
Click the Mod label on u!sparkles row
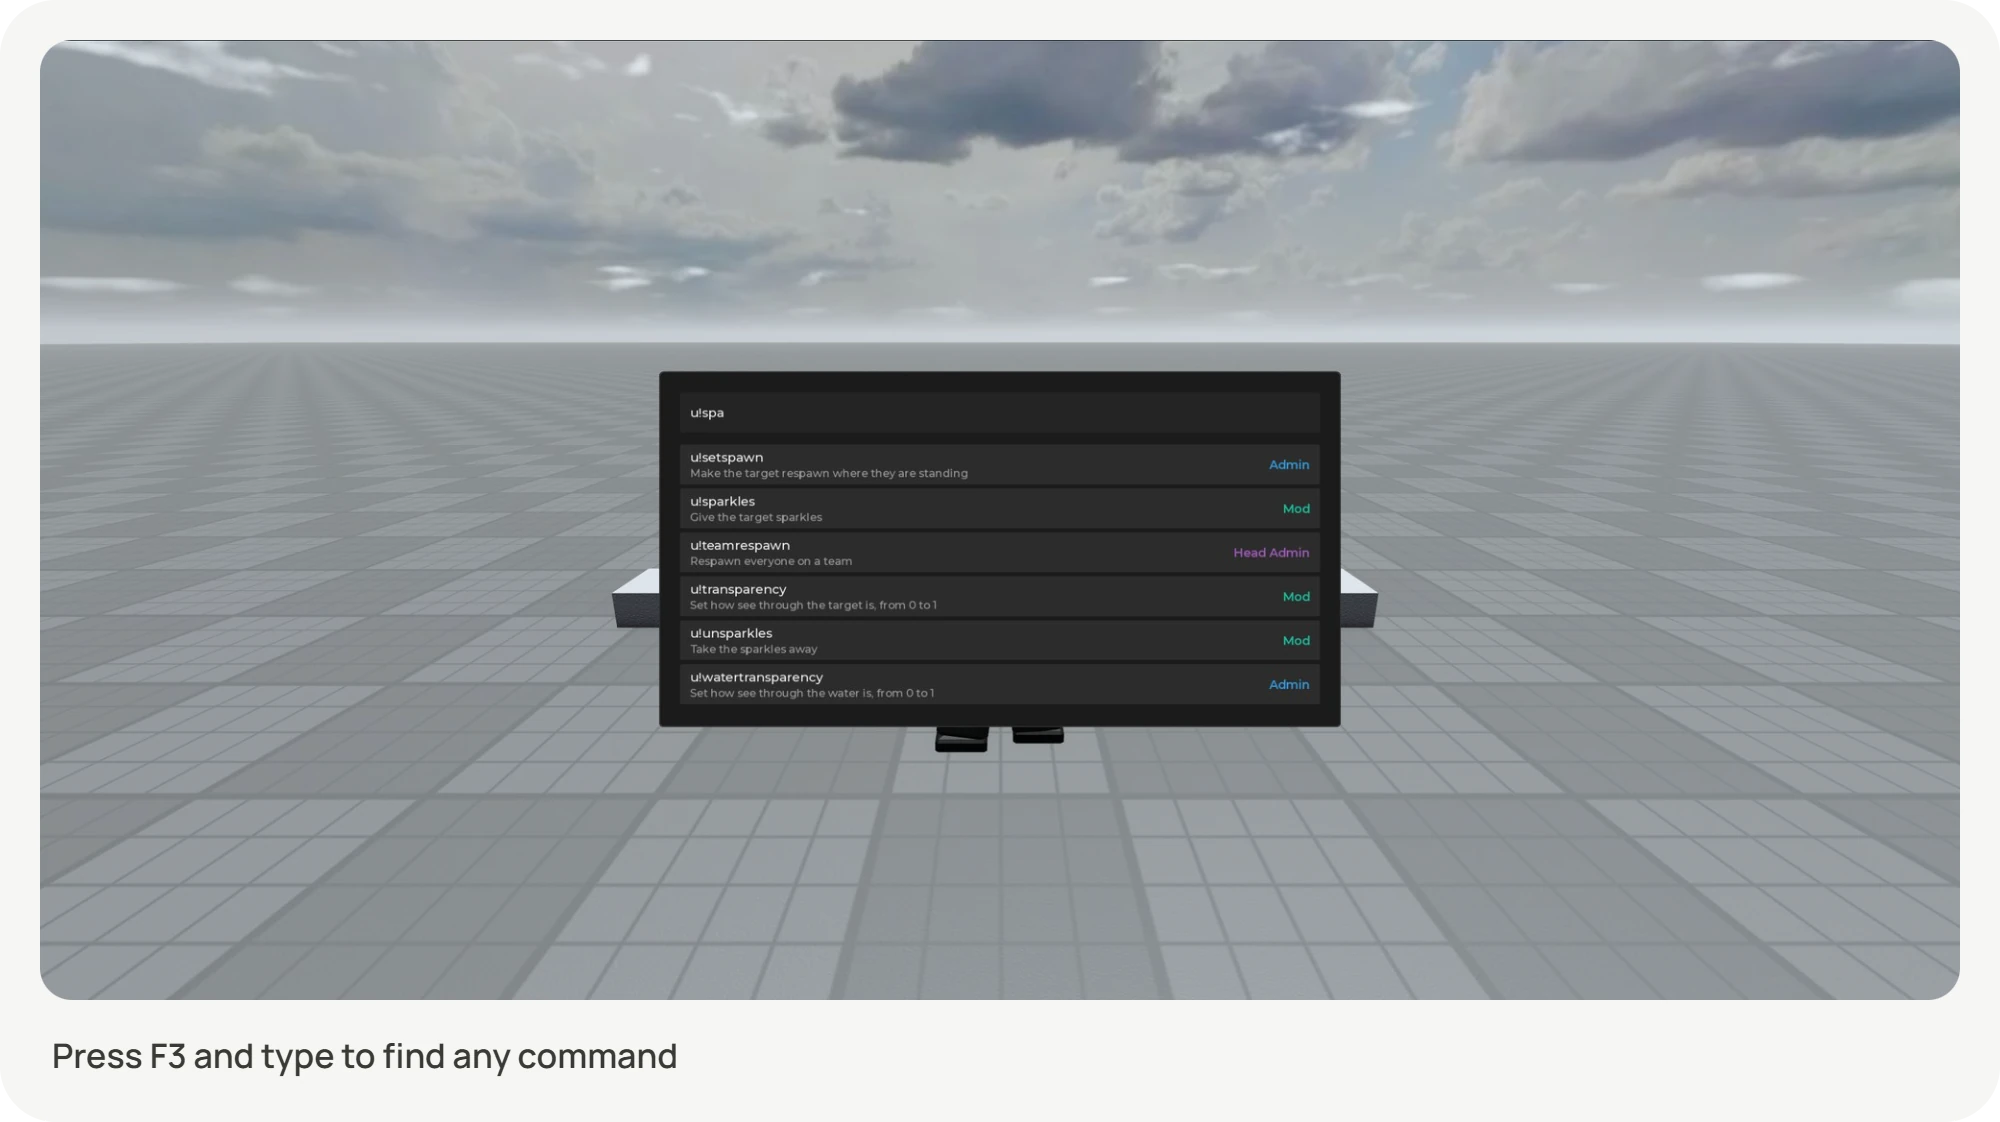[x=1296, y=509]
